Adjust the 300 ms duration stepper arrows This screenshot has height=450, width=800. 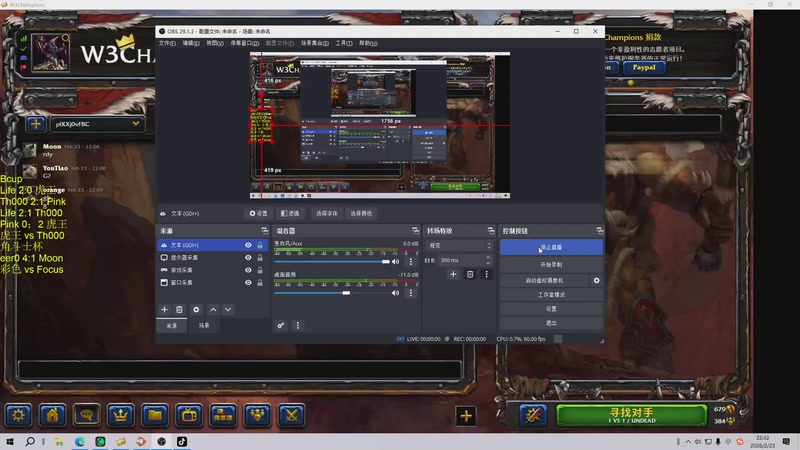pos(488,260)
